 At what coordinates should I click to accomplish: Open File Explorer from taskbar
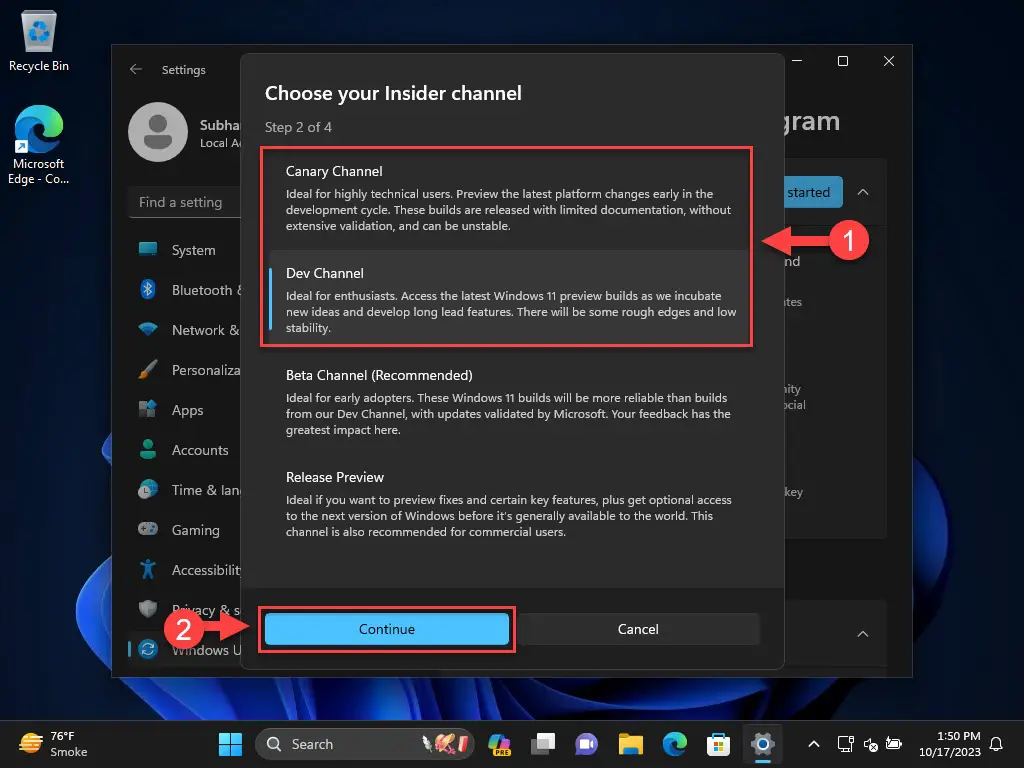(x=630, y=744)
